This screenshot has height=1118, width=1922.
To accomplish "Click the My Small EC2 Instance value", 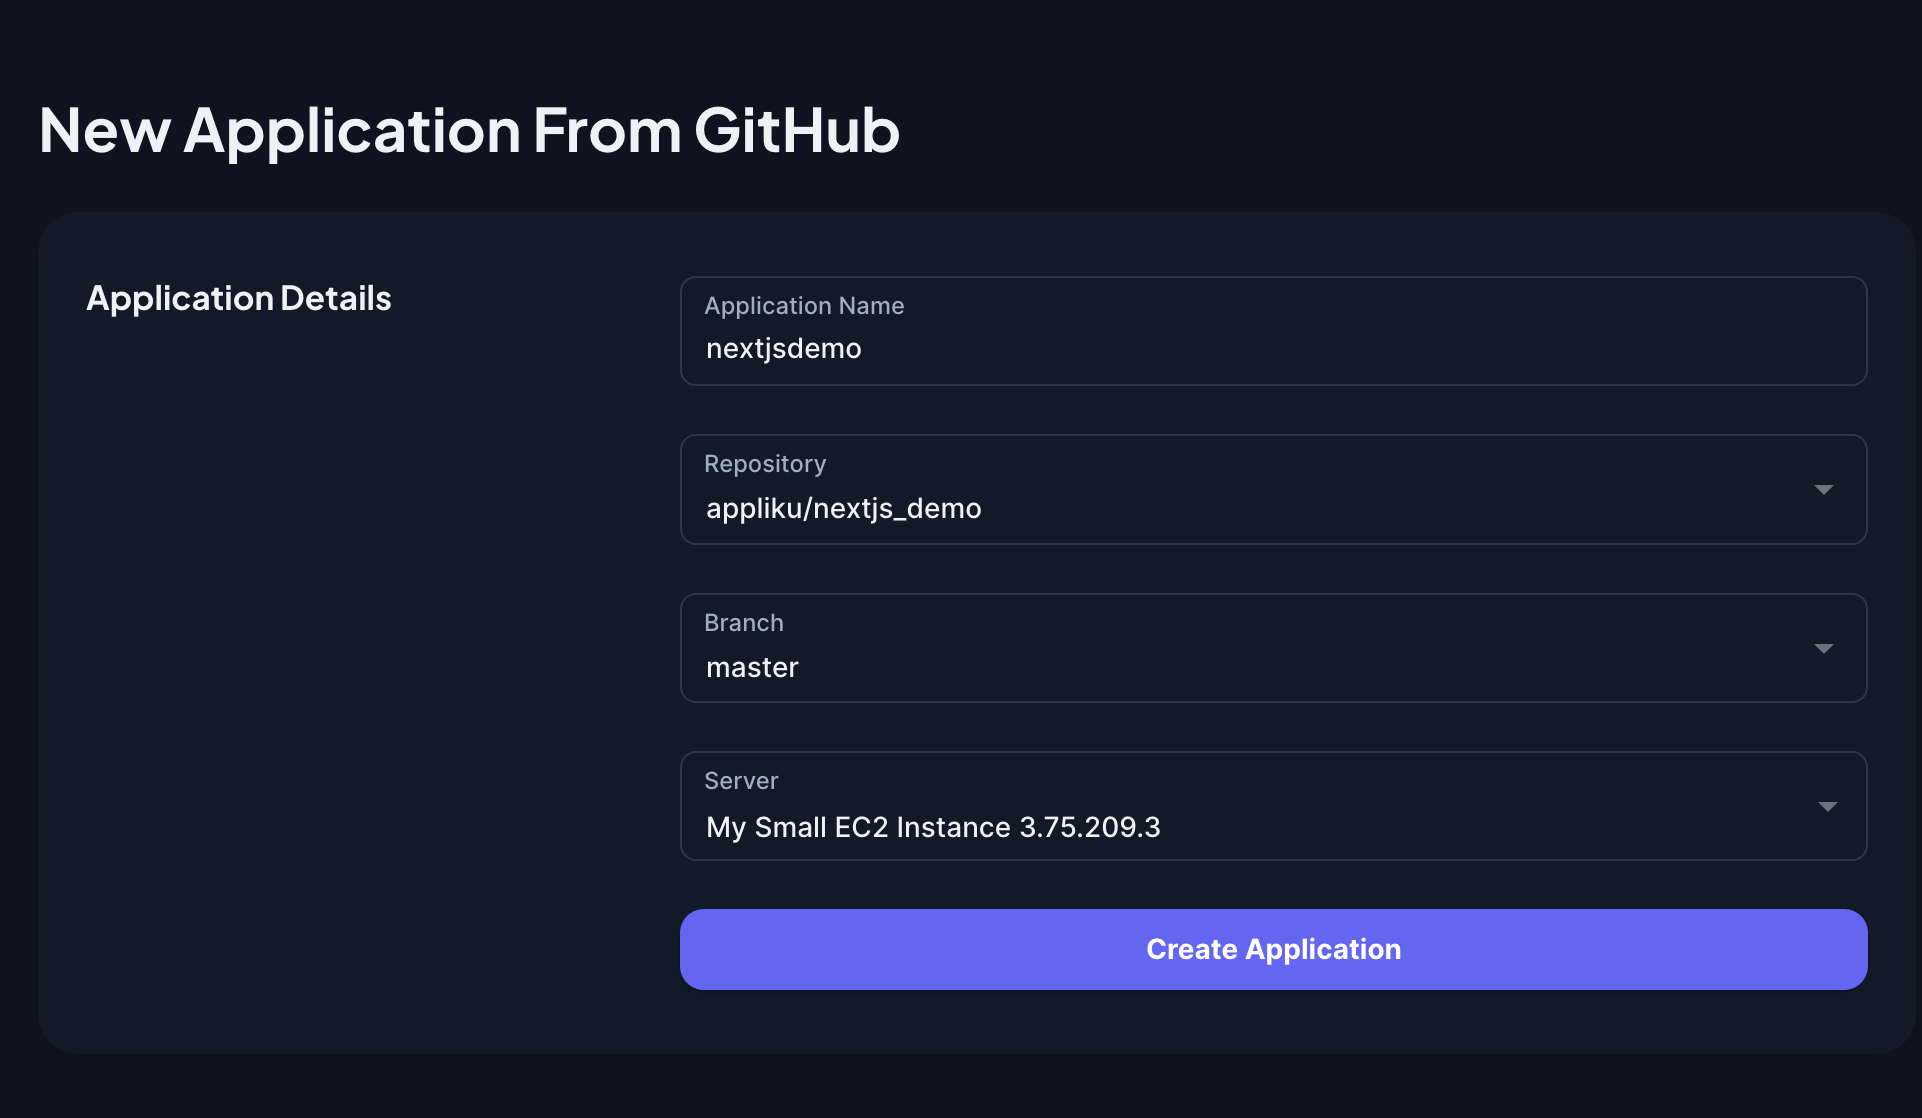I will pos(860,827).
